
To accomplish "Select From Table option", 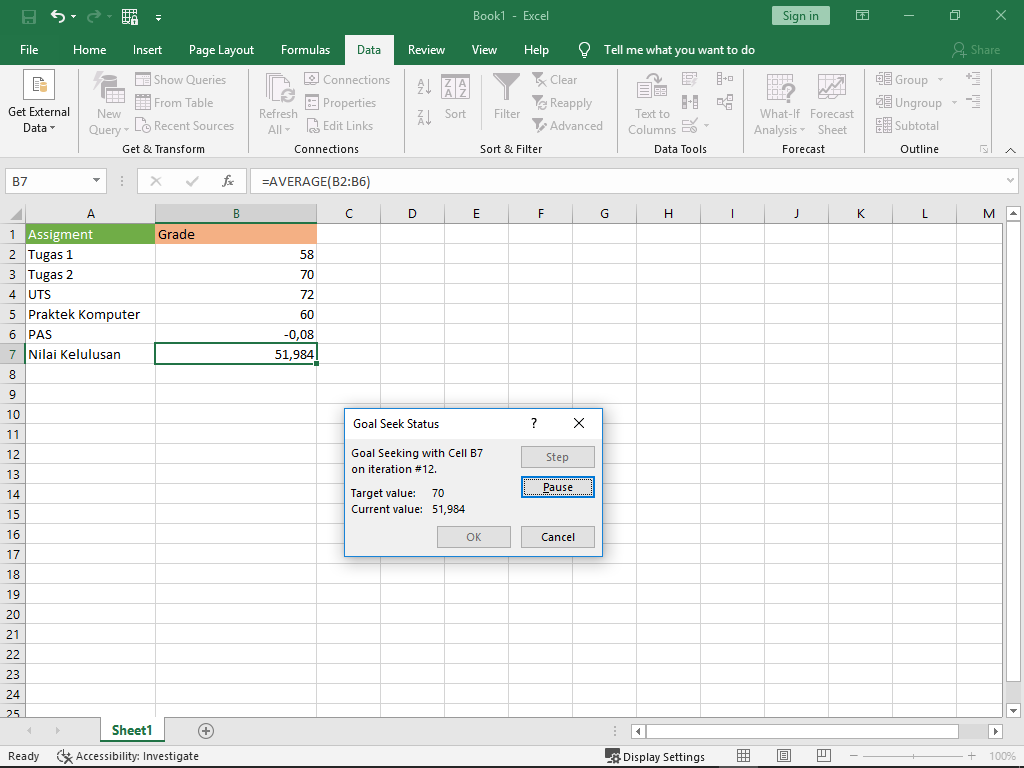I will [x=174, y=103].
